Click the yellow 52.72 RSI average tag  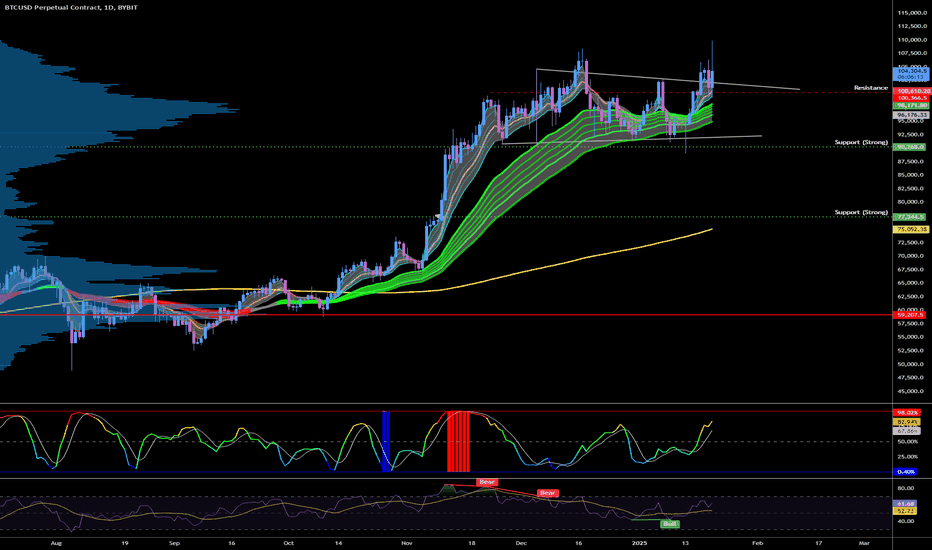click(905, 511)
